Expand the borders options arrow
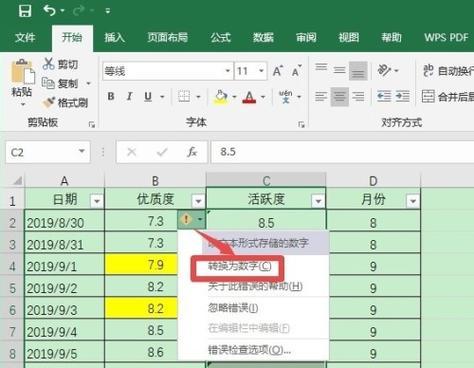Viewport: 474px width, 368px height. (198, 97)
